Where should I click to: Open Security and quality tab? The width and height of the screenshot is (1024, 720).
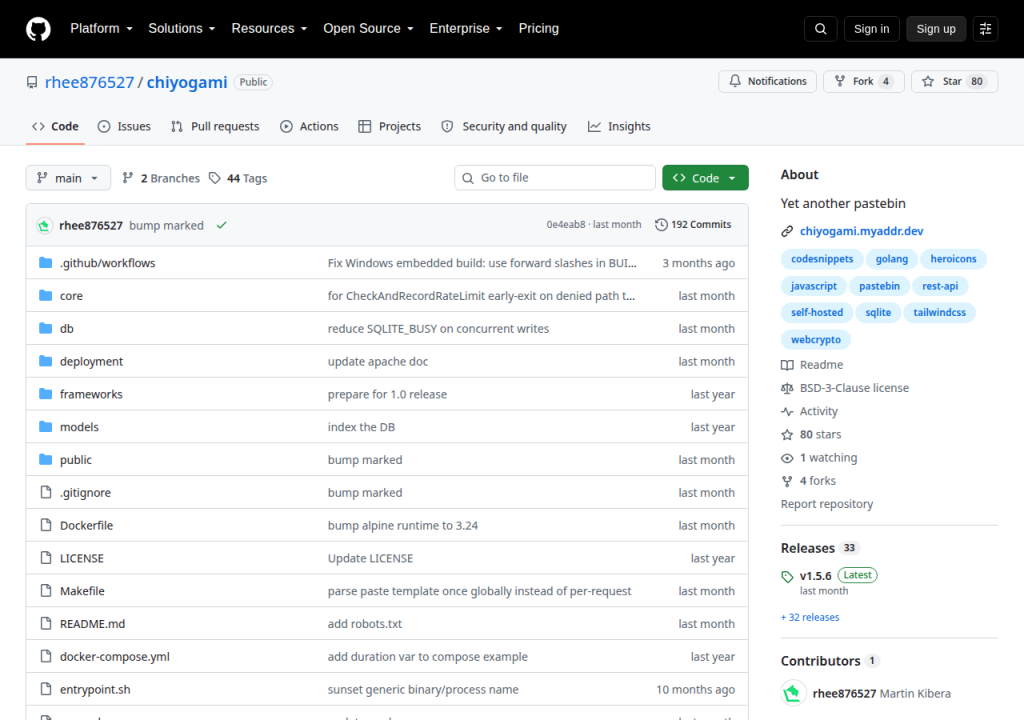504,127
